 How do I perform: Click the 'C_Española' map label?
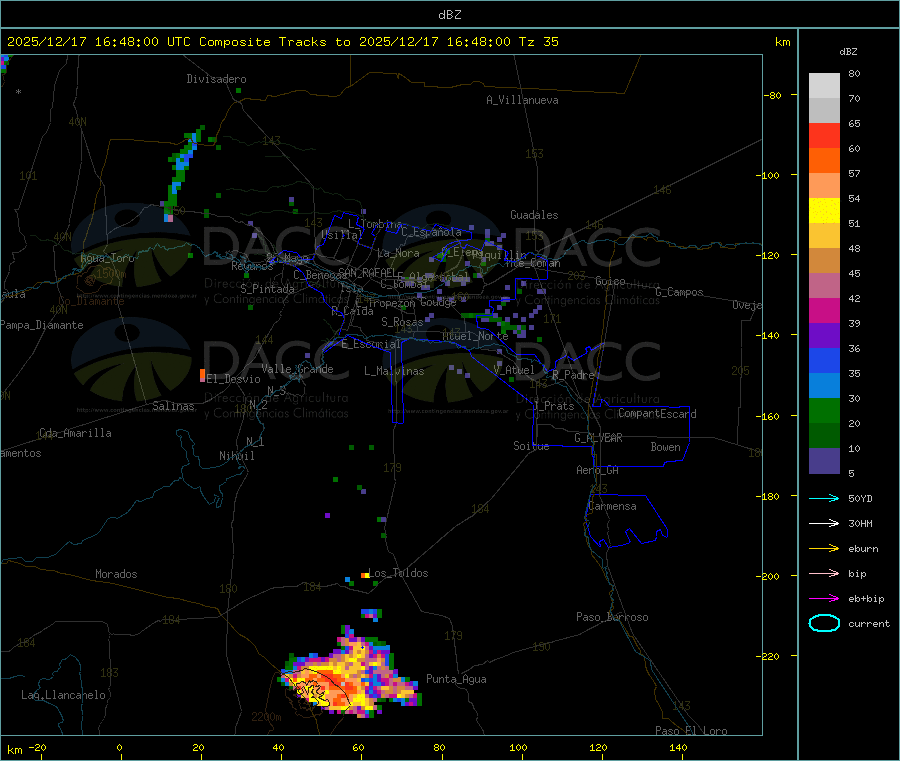coord(431,232)
